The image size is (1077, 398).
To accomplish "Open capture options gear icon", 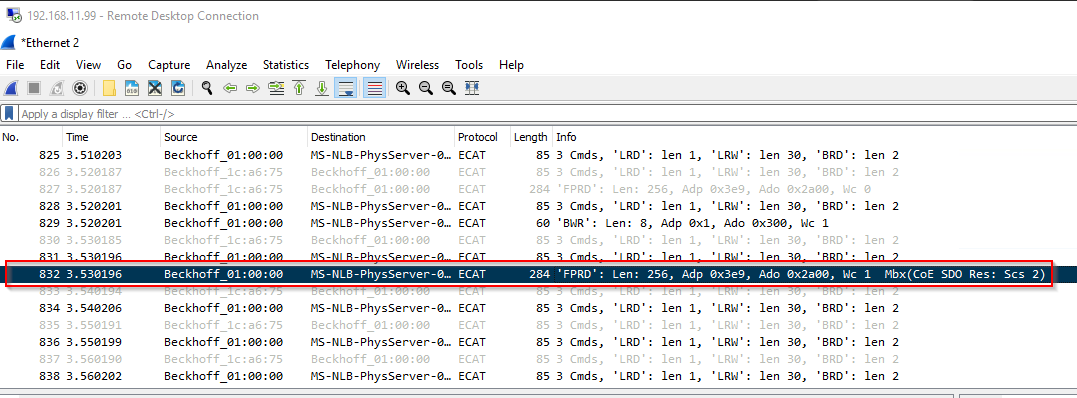I will click(x=80, y=88).
